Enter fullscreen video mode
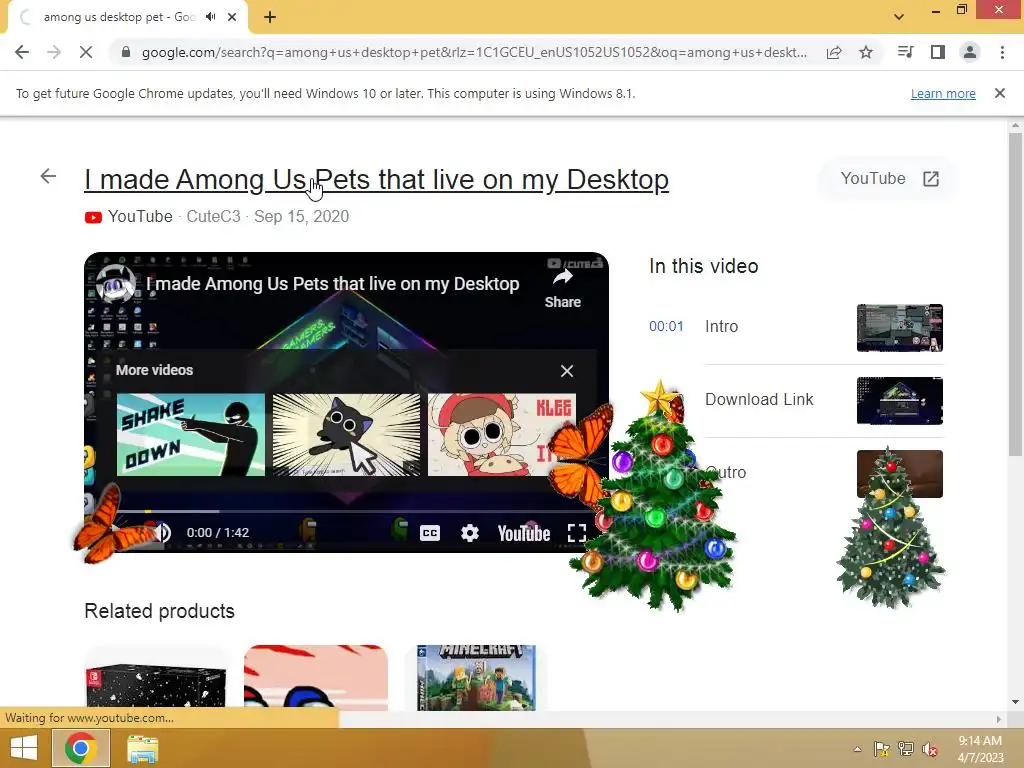 pyautogui.click(x=577, y=534)
